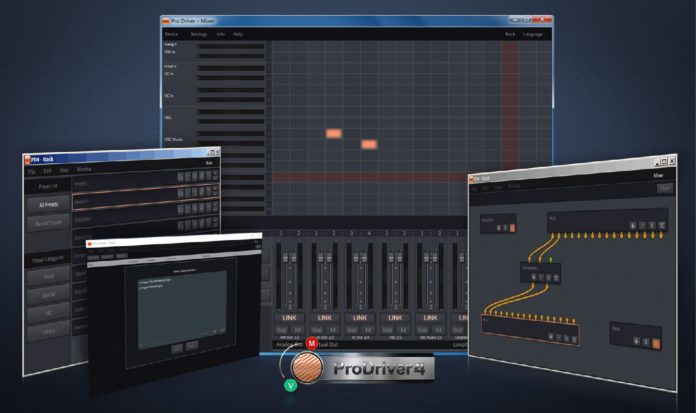Image resolution: width=696 pixels, height=413 pixels.
Task: Select the upper orange routing block in matrix
Action: 333,133
